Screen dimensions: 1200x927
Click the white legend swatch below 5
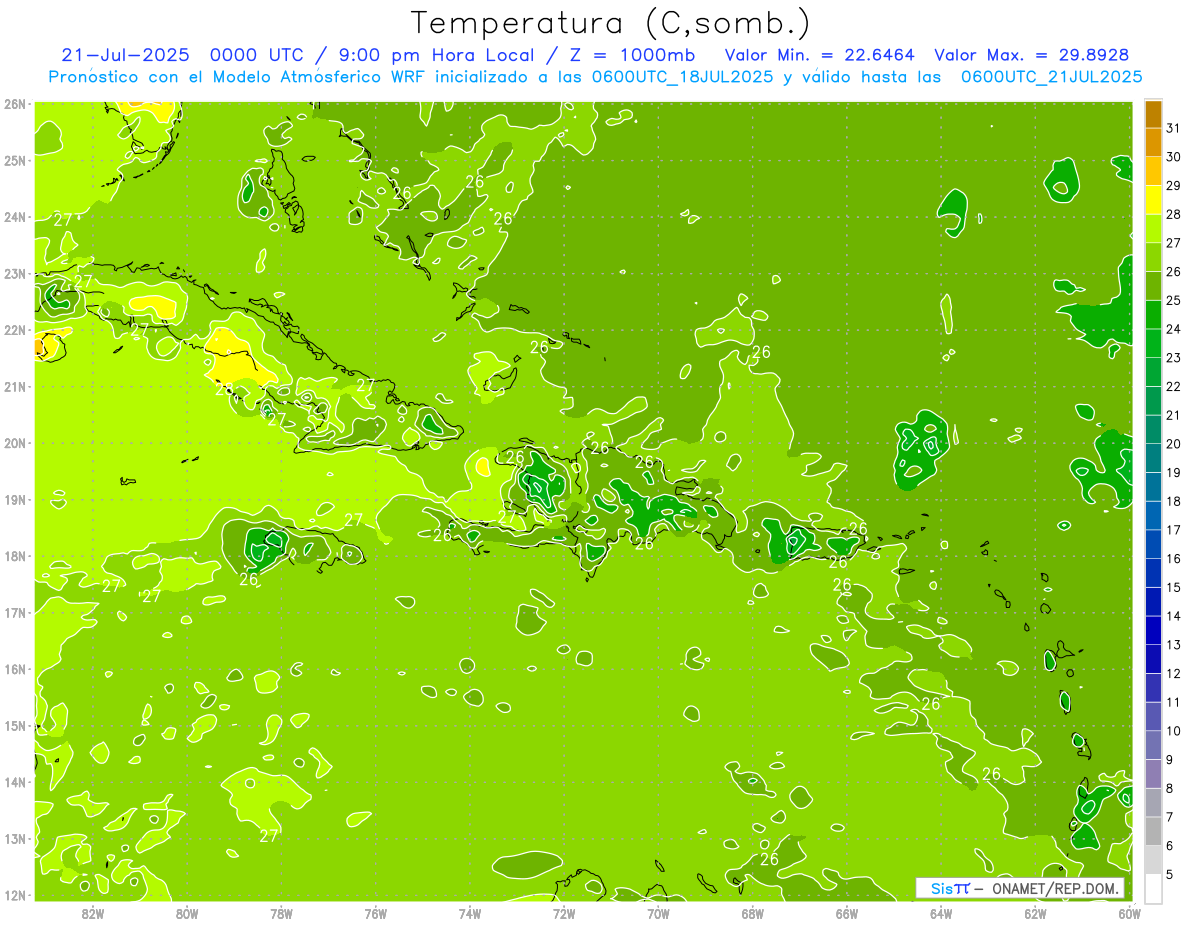point(1153,888)
